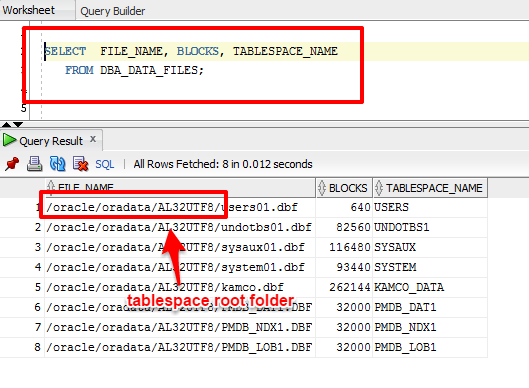Click the 262144 blocks cell
The height and width of the screenshot is (388, 529).
click(344, 287)
